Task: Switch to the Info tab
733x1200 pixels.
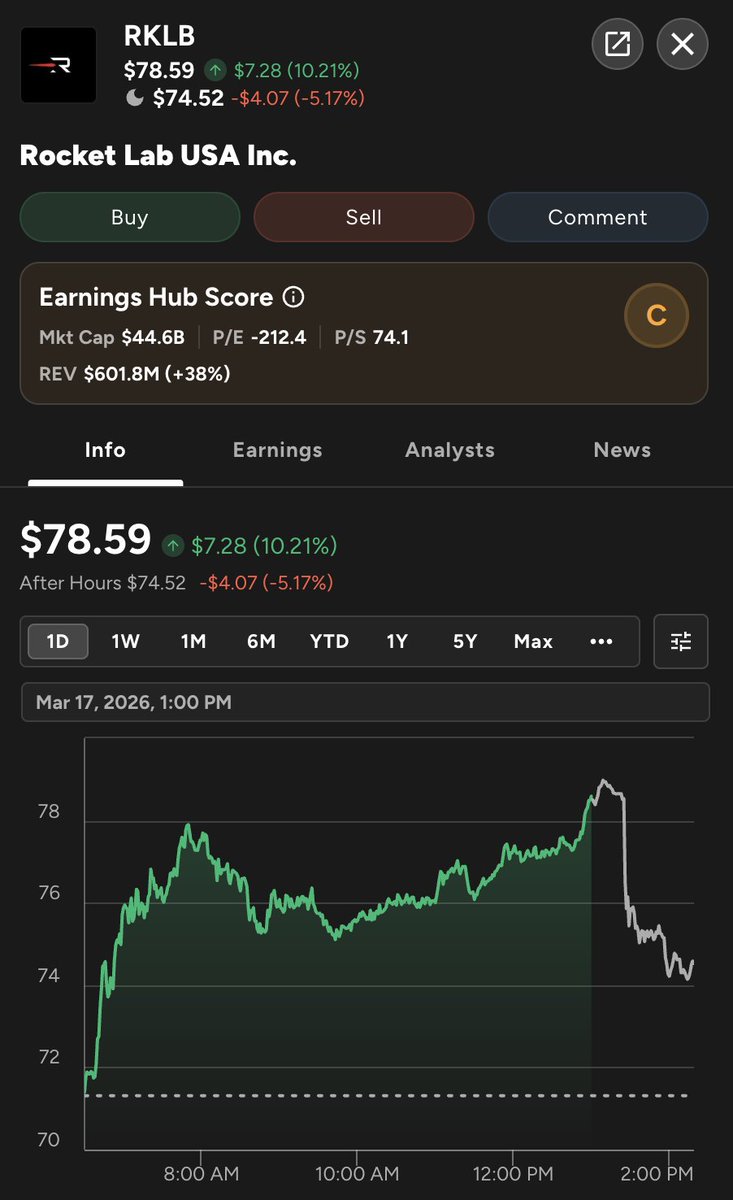Action: 105,450
